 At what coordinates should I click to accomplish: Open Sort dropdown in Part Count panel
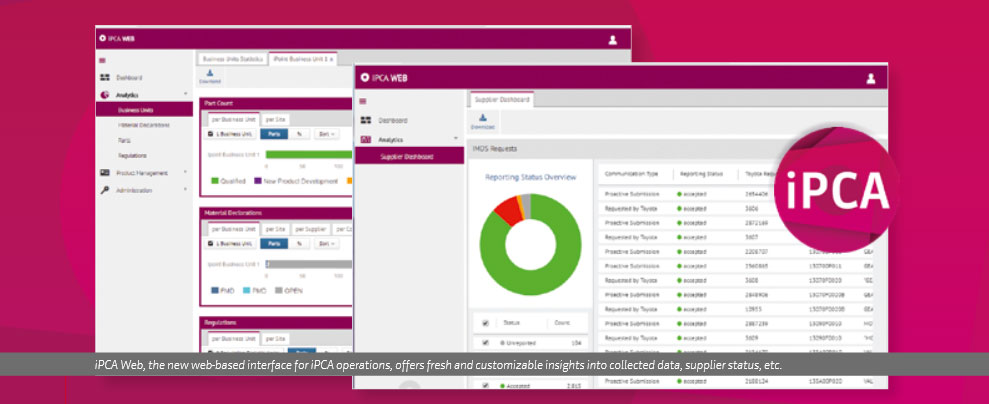(x=326, y=134)
